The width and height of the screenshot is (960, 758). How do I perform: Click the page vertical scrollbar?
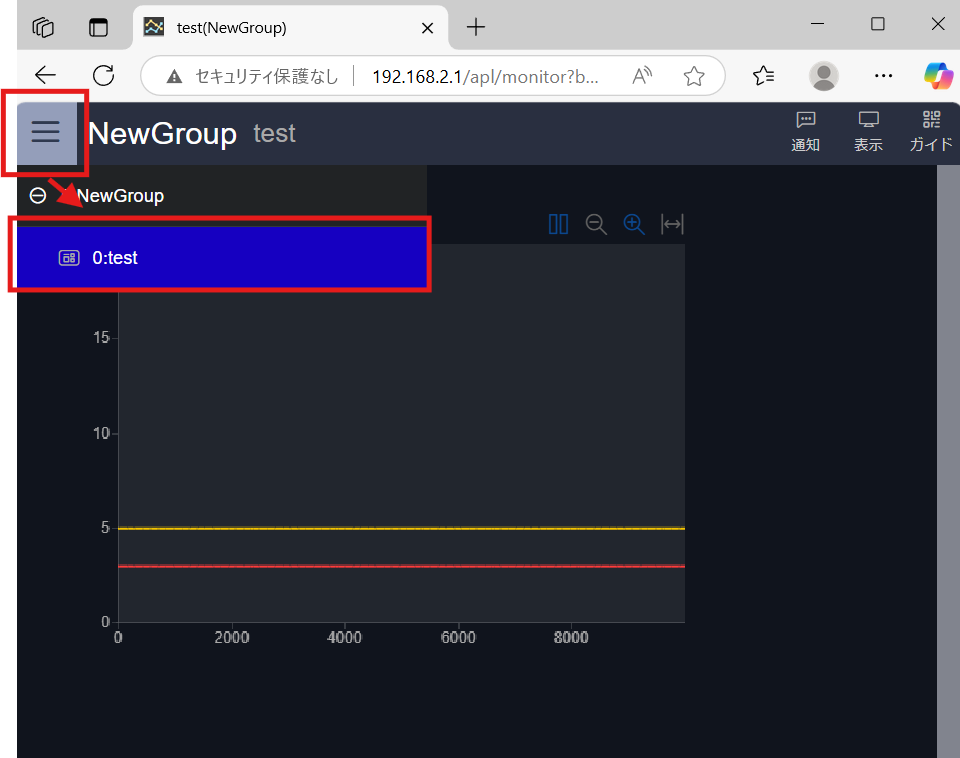948,461
